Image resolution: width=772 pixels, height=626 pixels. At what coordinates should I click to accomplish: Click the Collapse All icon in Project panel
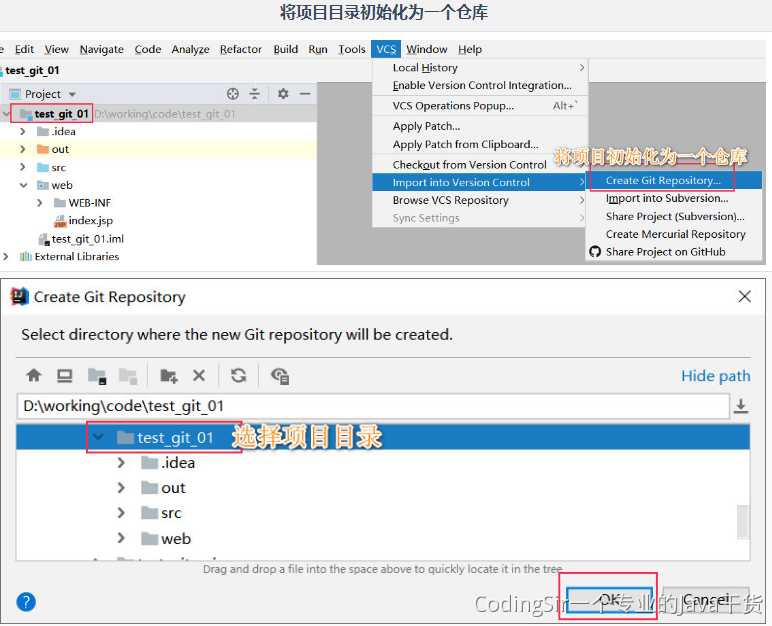[x=255, y=94]
